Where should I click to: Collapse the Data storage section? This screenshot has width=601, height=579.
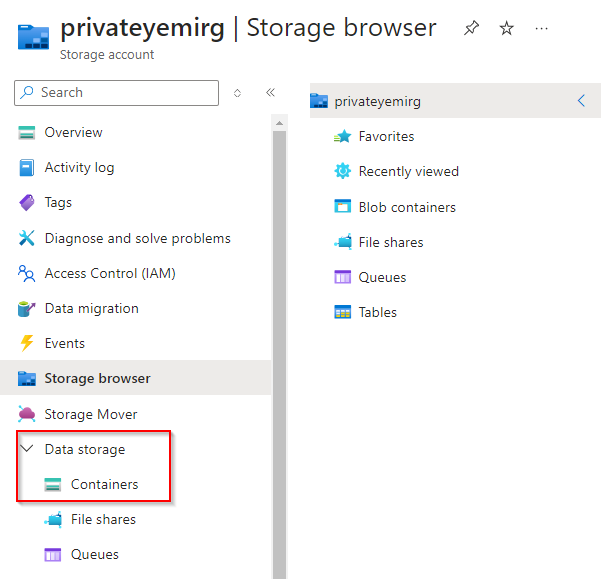(x=27, y=449)
